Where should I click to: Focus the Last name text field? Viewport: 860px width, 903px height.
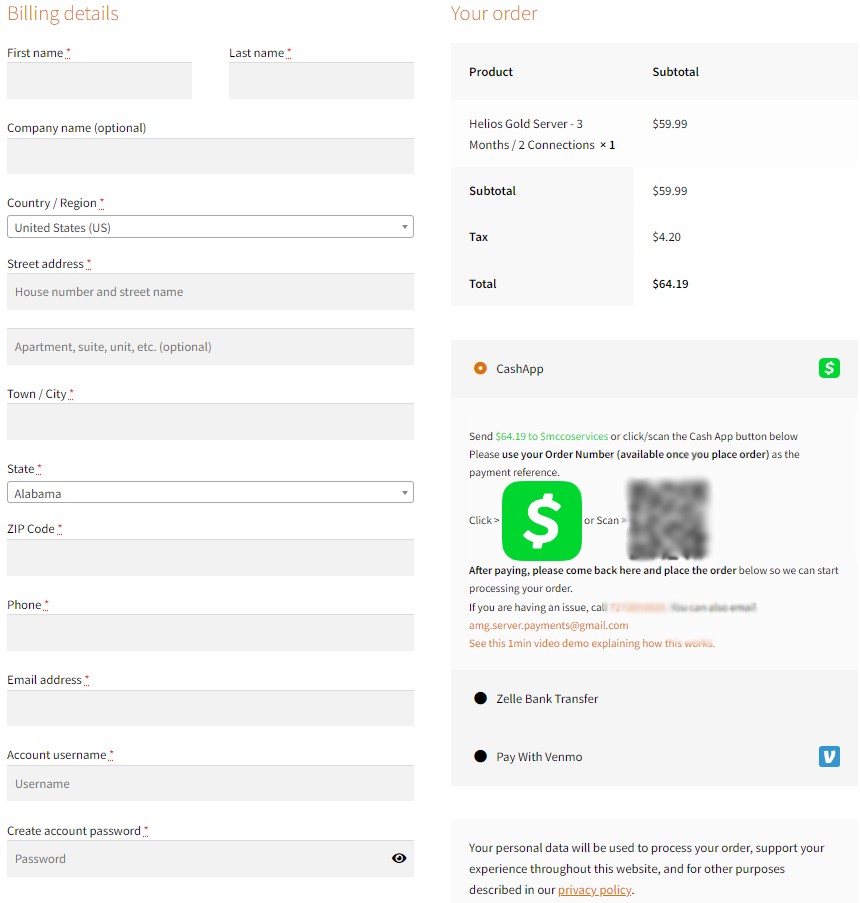pyautogui.click(x=321, y=81)
